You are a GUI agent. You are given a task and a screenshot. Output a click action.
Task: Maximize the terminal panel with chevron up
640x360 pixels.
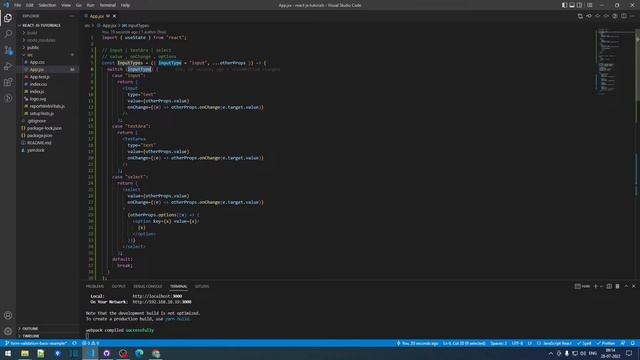coord(626,286)
